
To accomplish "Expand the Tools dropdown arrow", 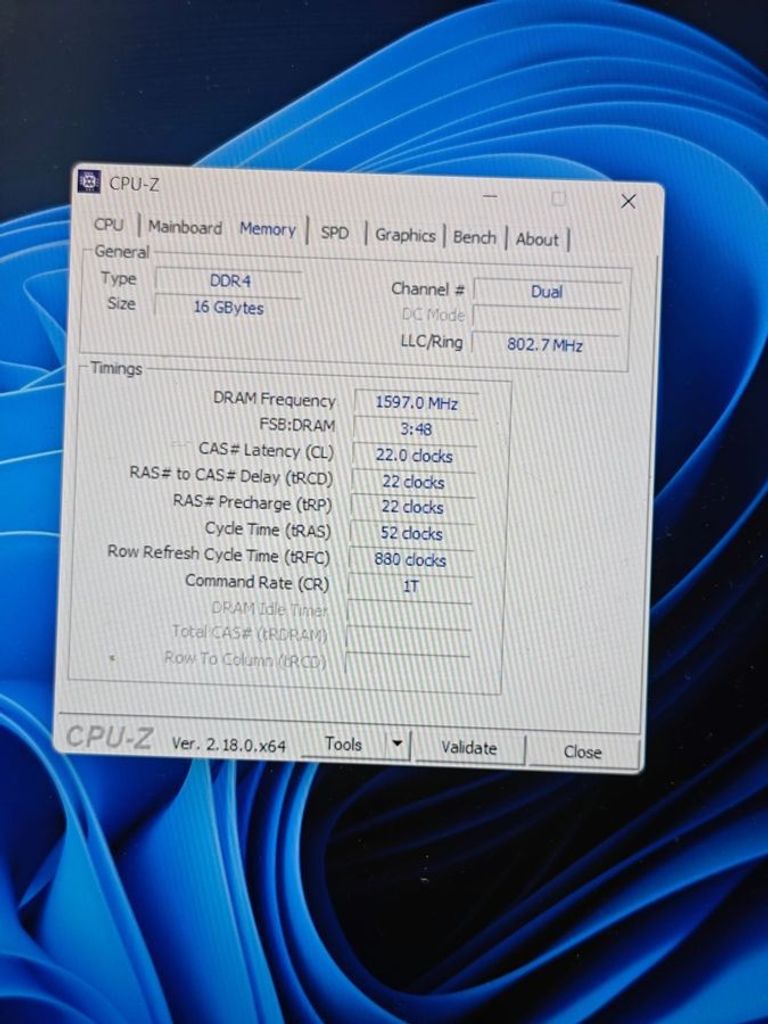I will coord(397,744).
